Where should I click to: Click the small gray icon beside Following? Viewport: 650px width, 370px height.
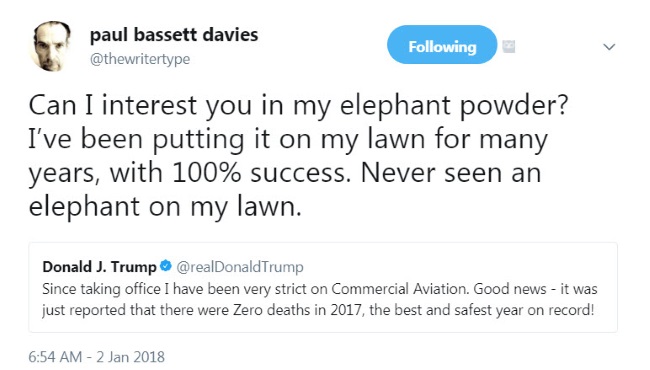[509, 46]
